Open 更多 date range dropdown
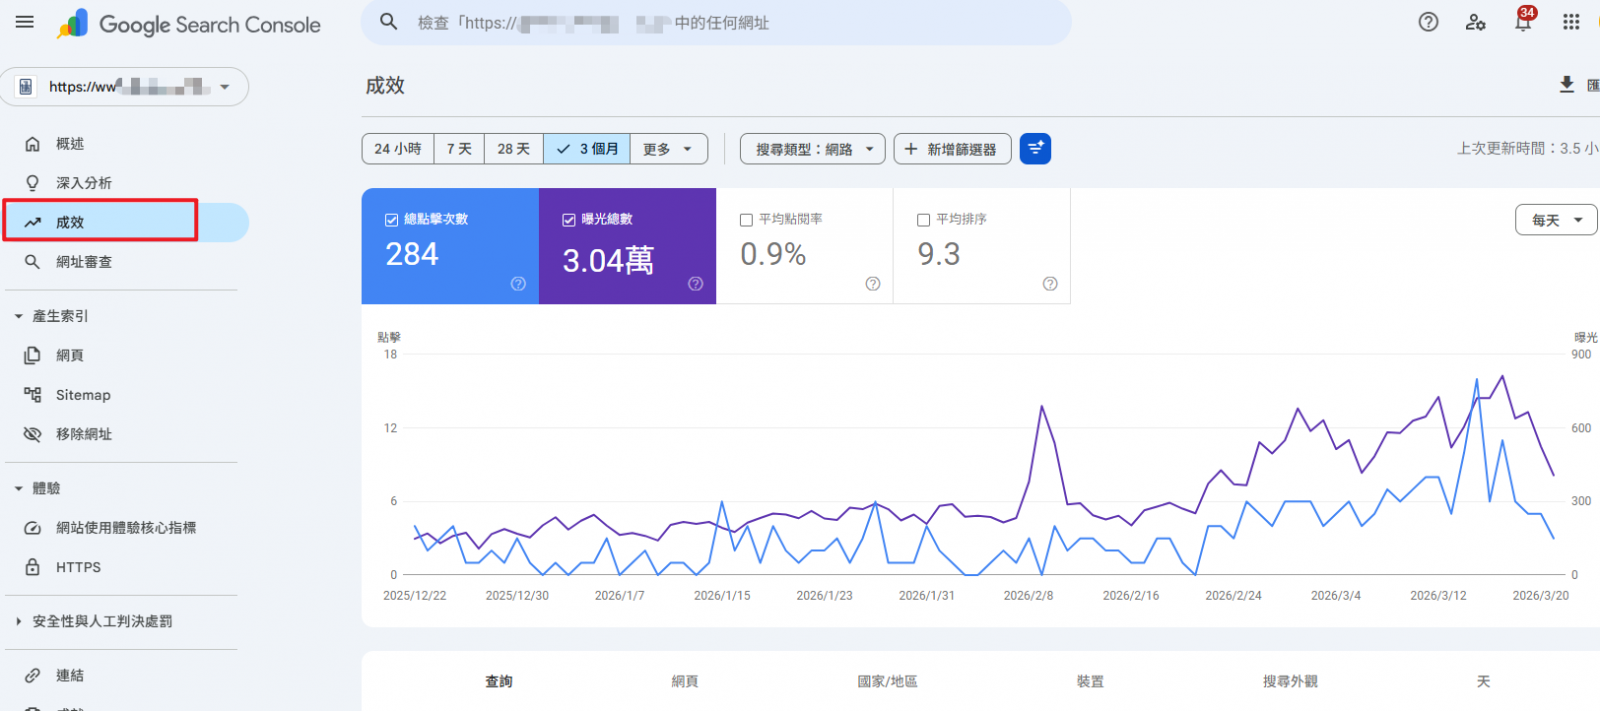The width and height of the screenshot is (1600, 711). tap(668, 149)
